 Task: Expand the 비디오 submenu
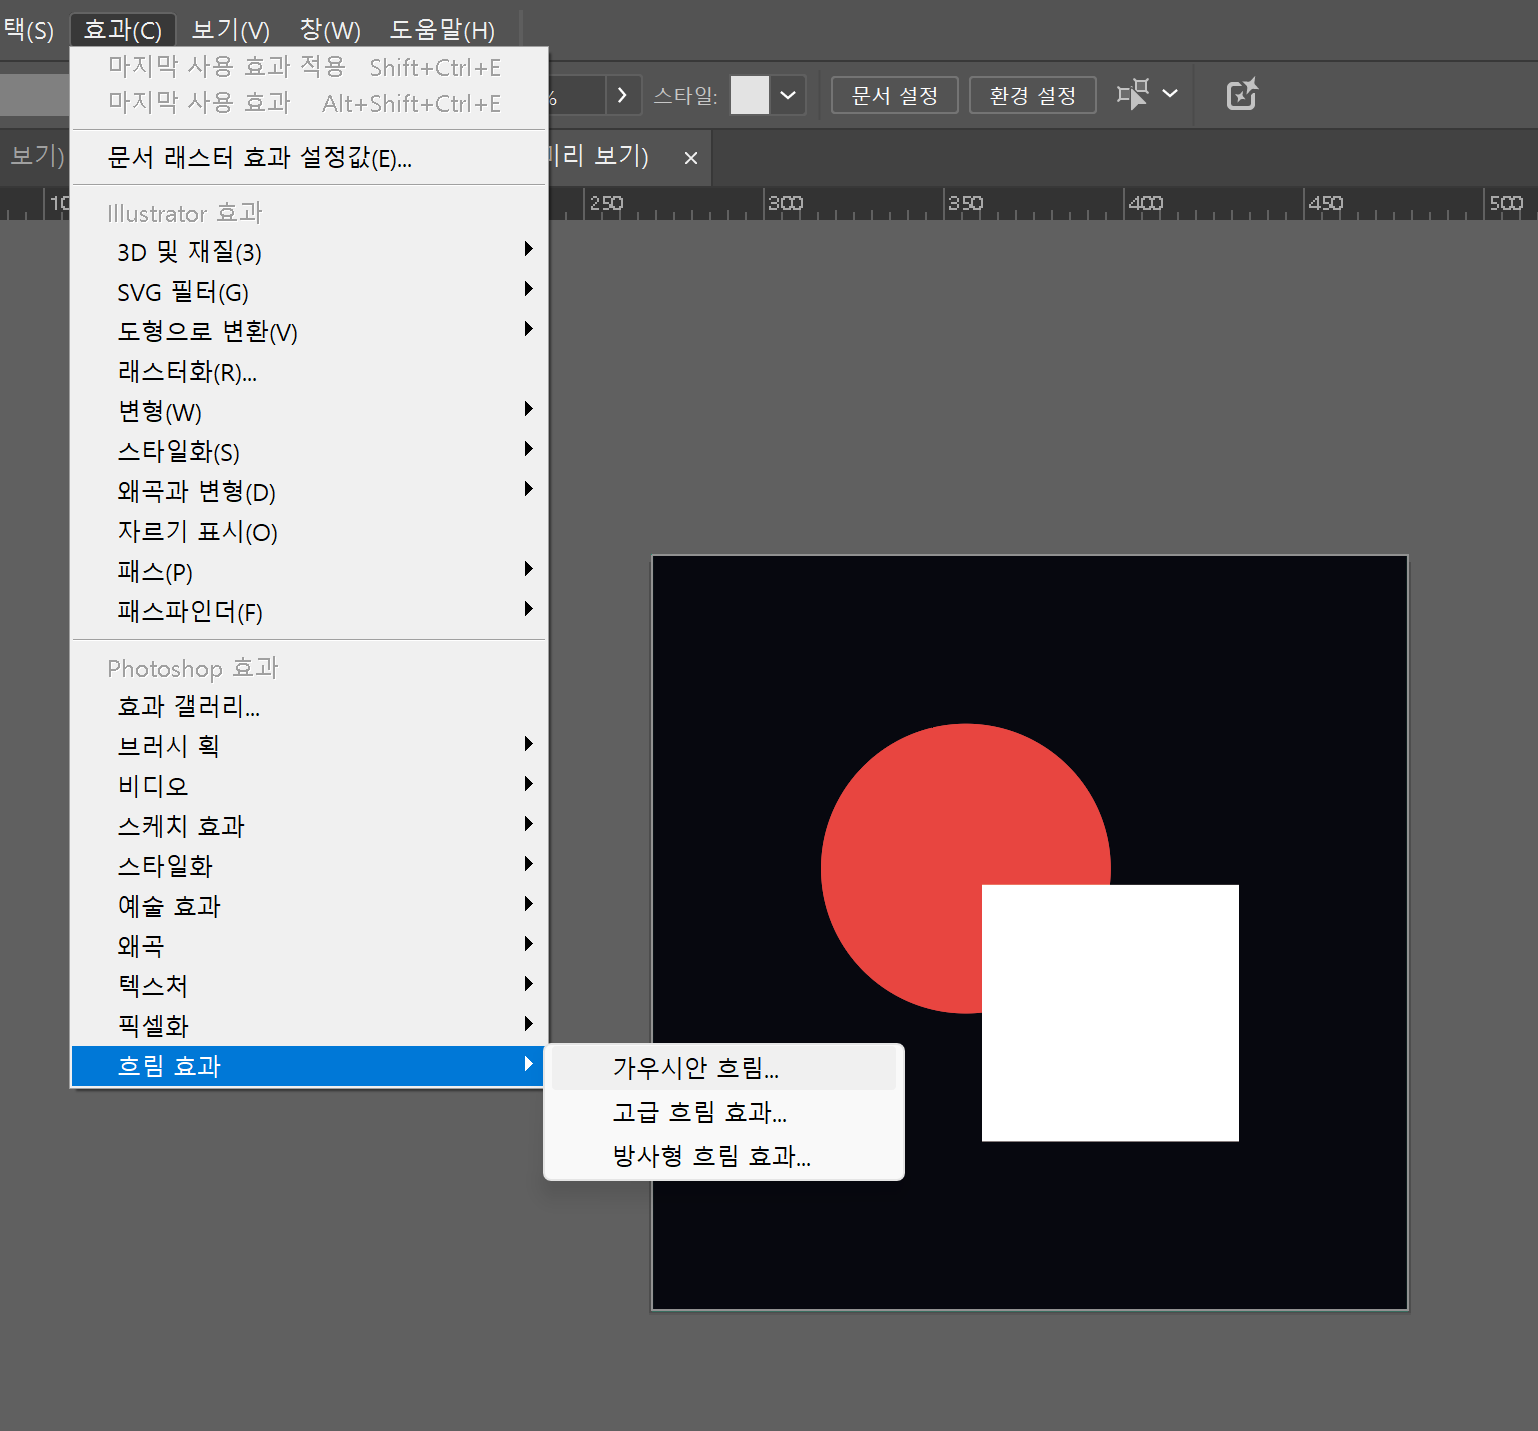point(309,786)
